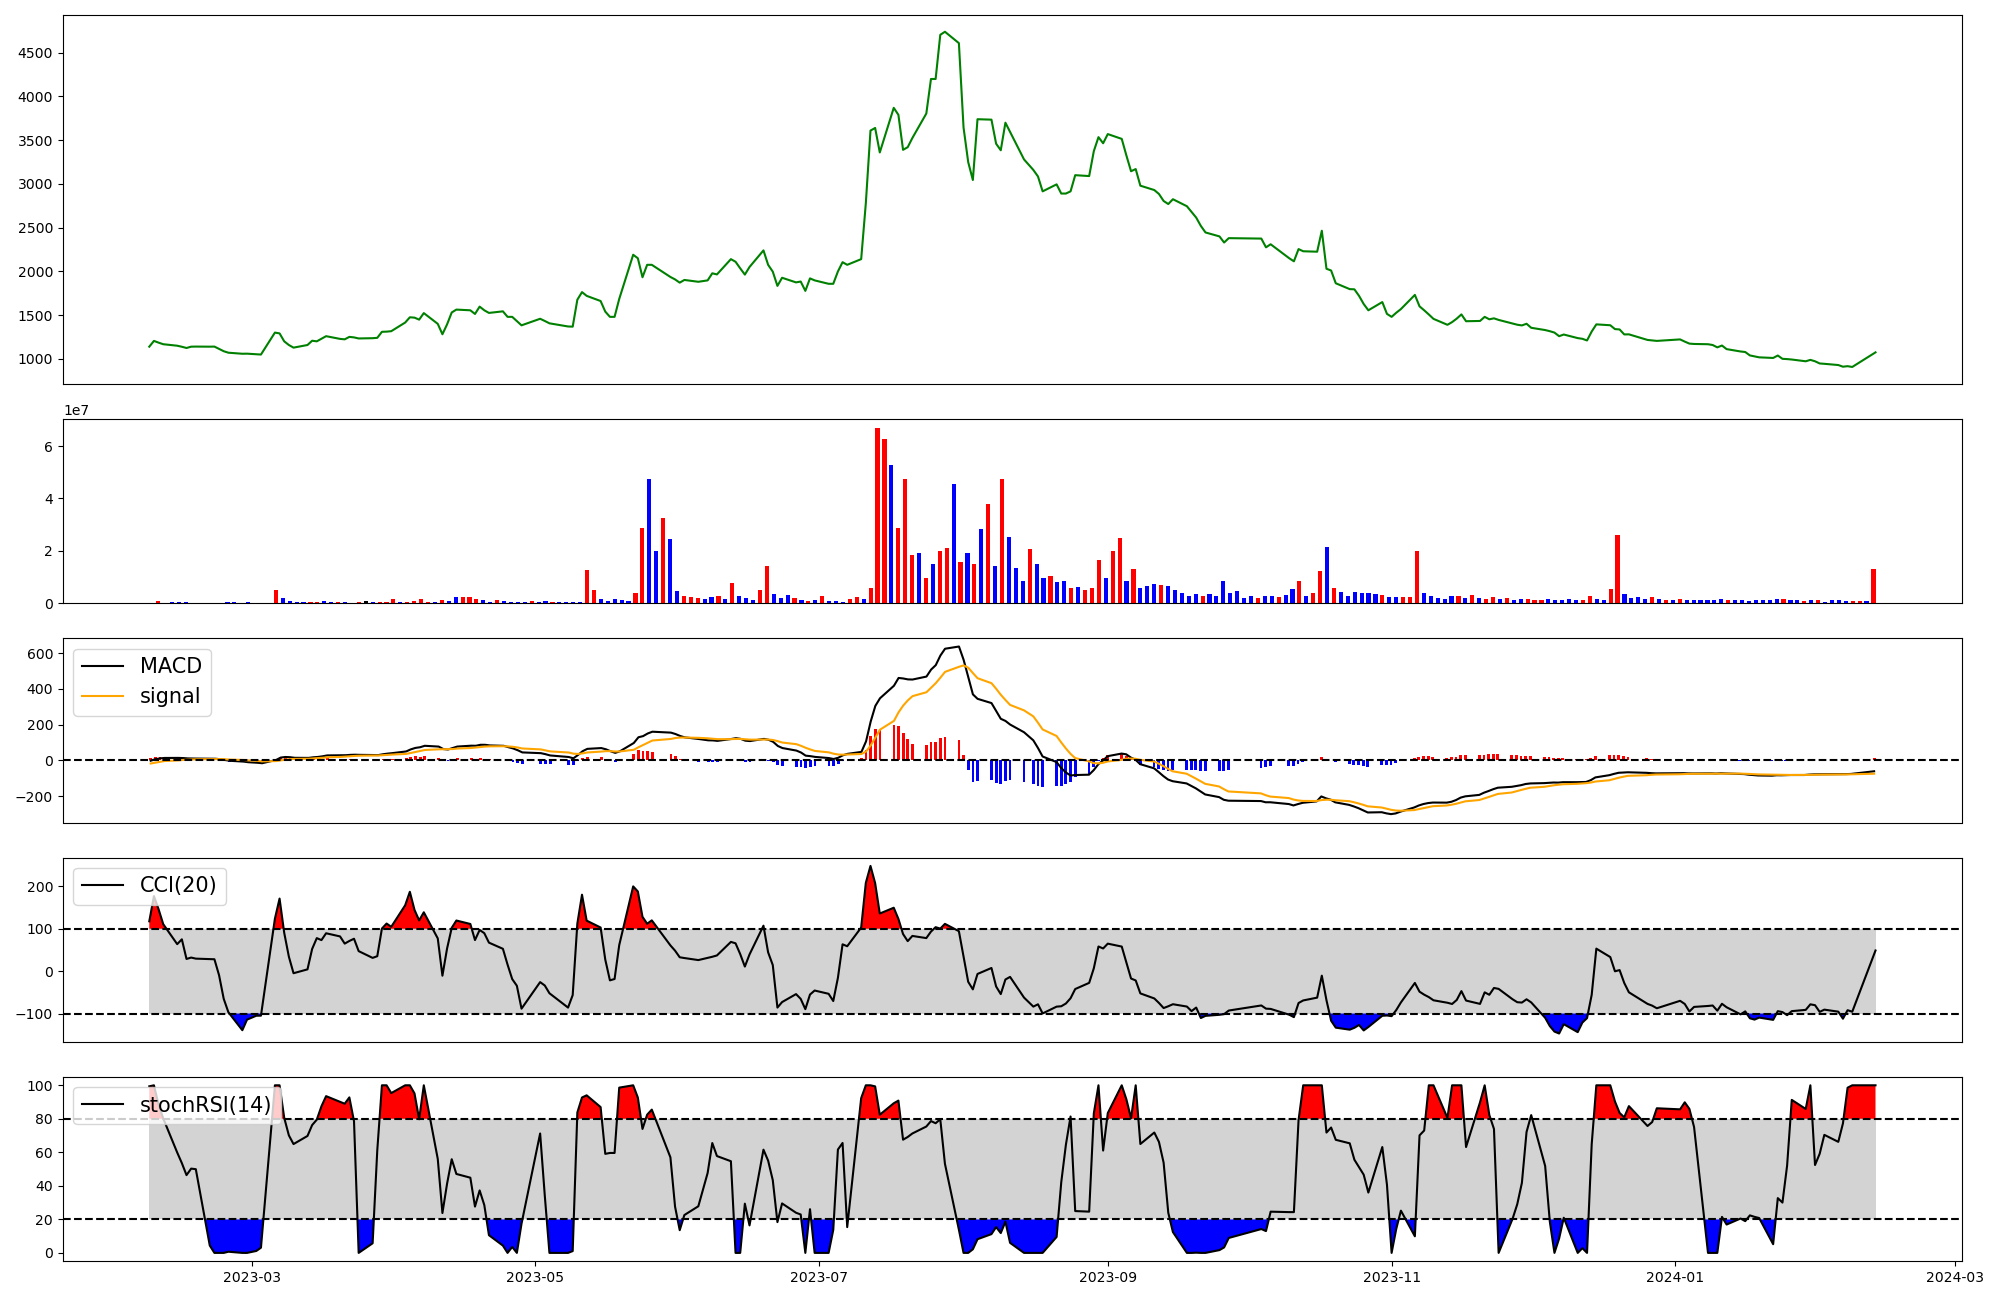
Task: Click the MACD legend label
Action: coord(170,666)
